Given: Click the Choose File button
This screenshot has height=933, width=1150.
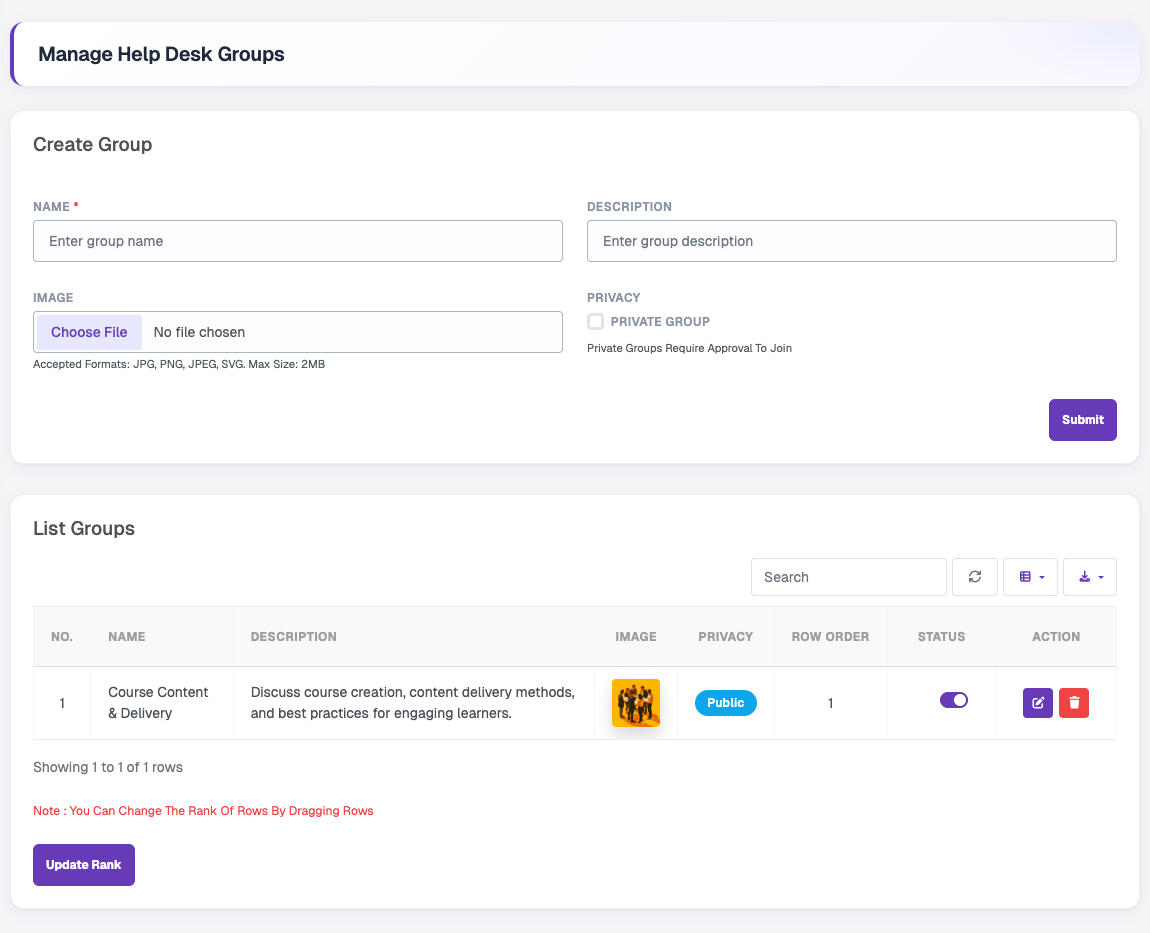Looking at the screenshot, I should 89,332.
